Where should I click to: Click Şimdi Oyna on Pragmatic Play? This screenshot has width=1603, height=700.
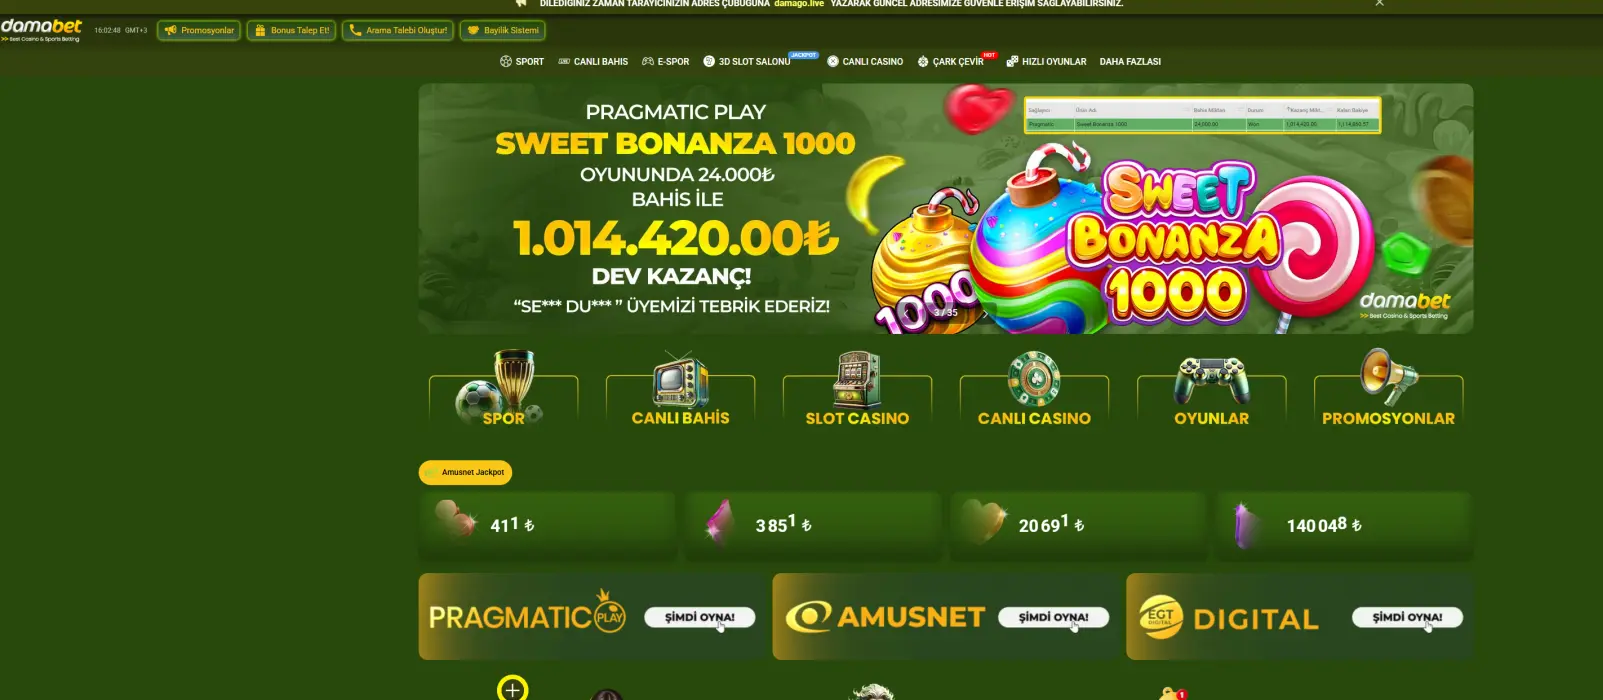pos(700,617)
